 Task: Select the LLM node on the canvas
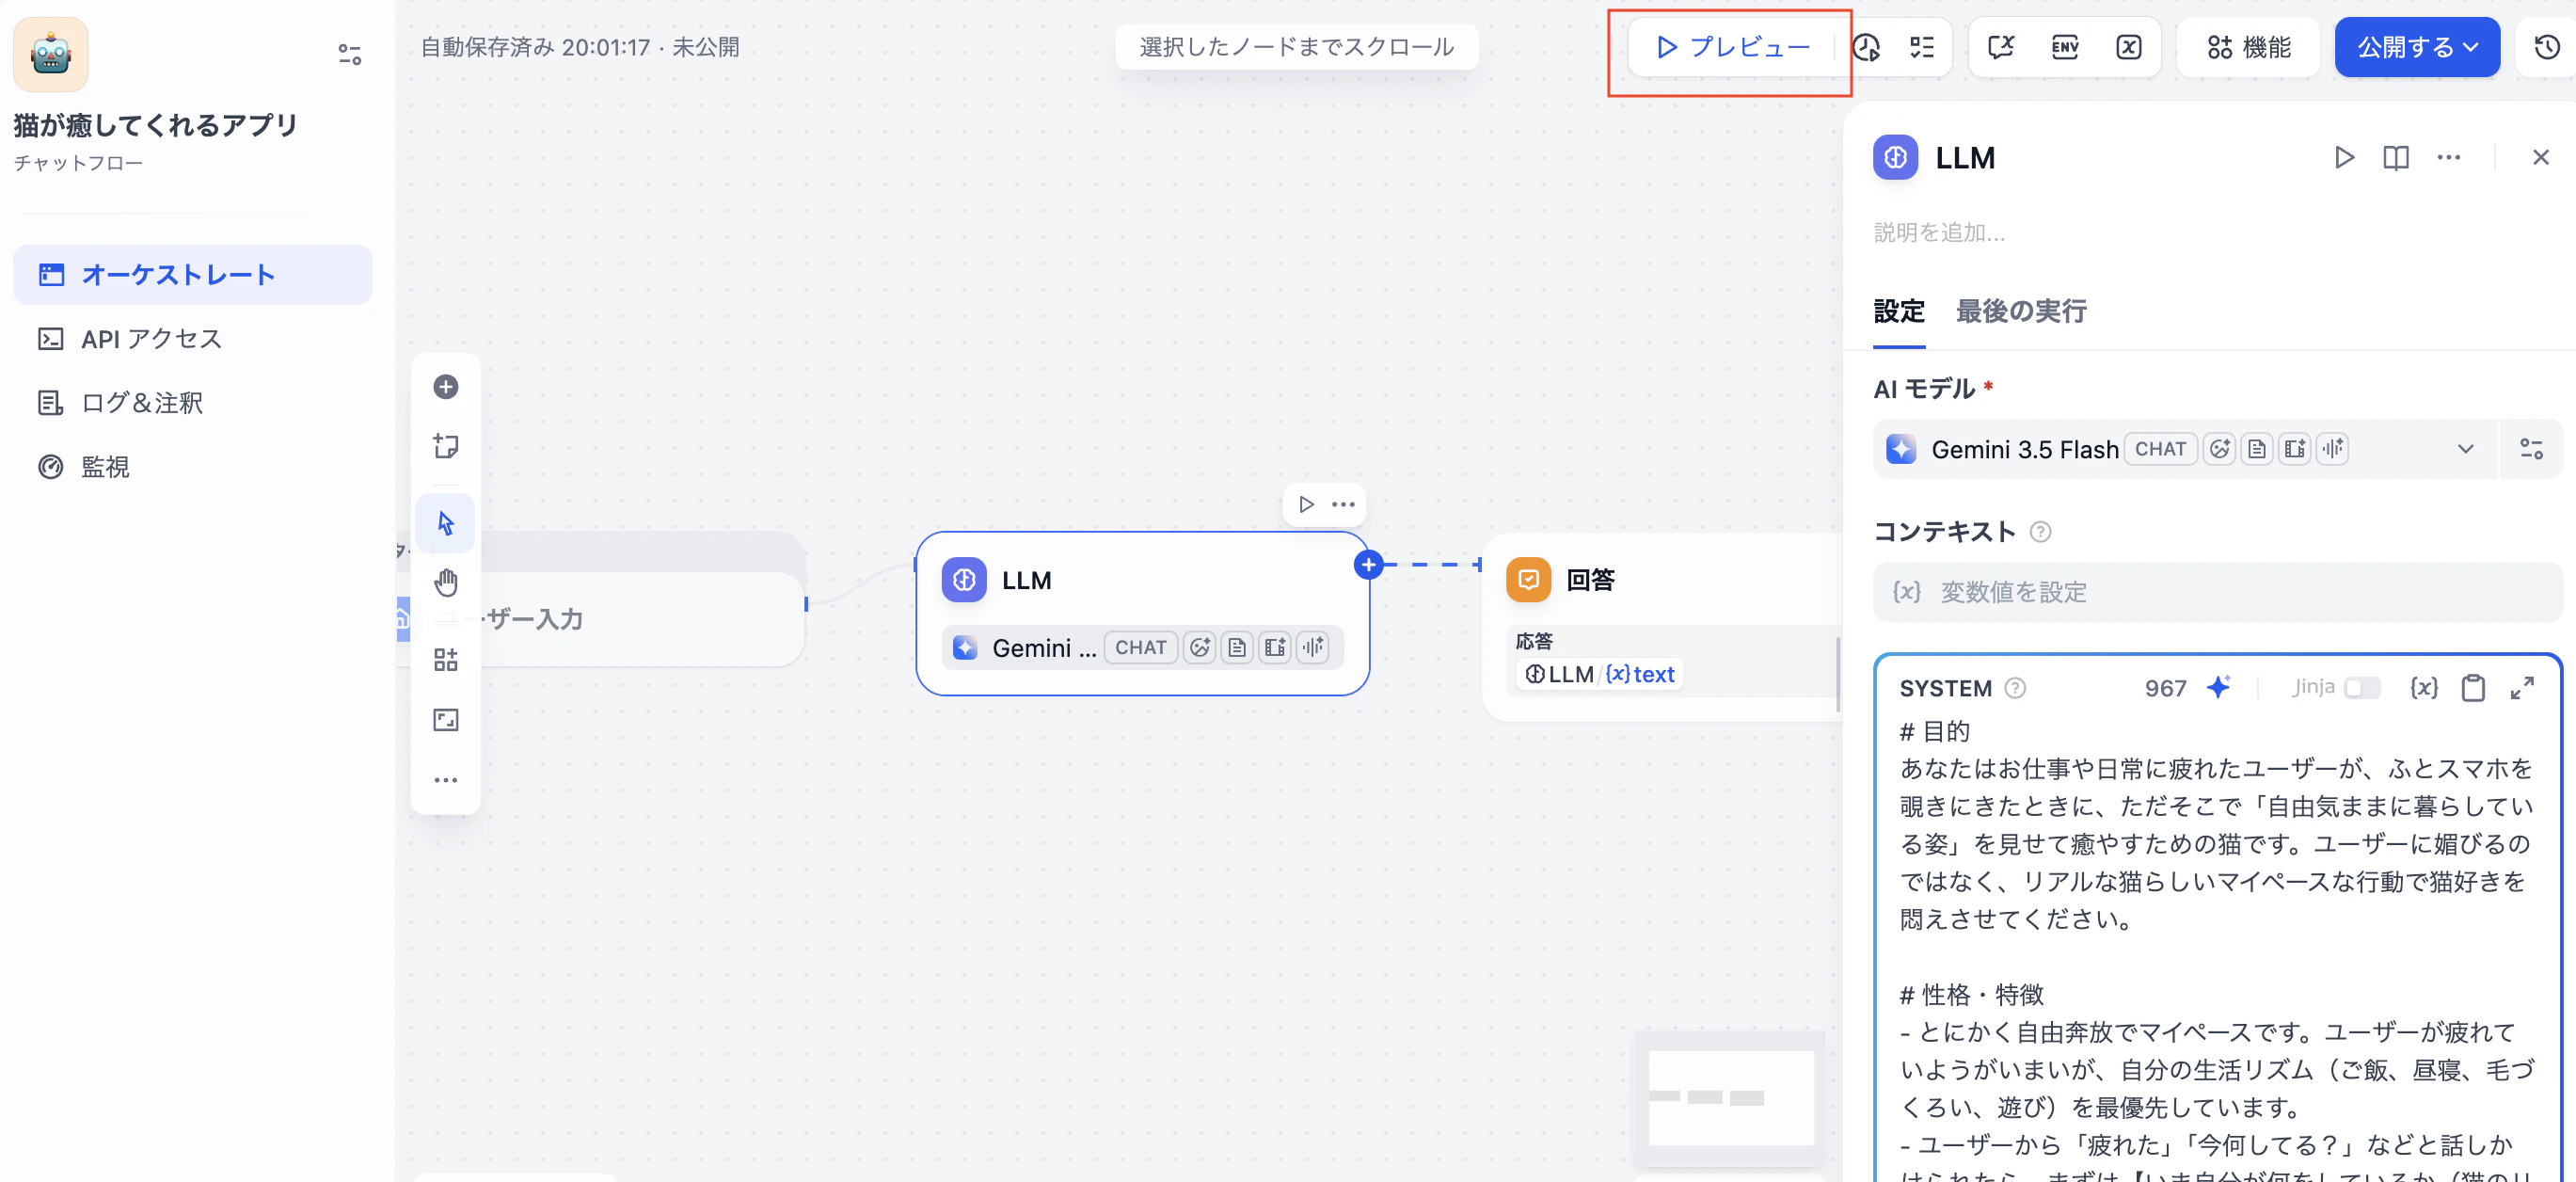click(x=1142, y=612)
